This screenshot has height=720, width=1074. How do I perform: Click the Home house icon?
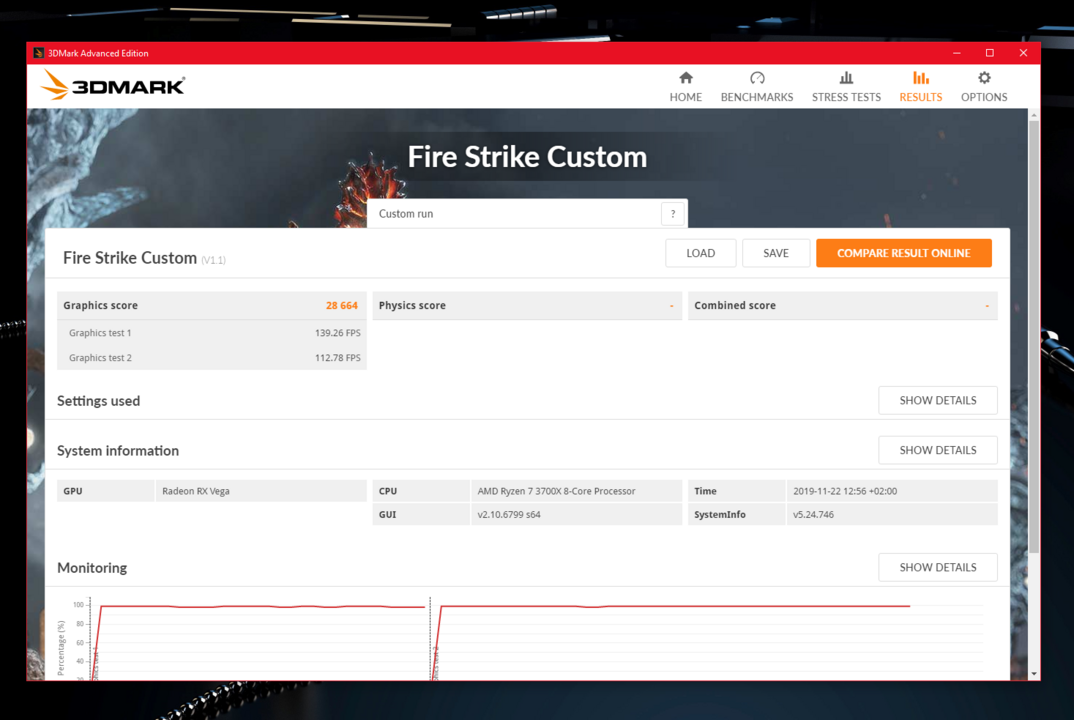pyautogui.click(x=686, y=78)
